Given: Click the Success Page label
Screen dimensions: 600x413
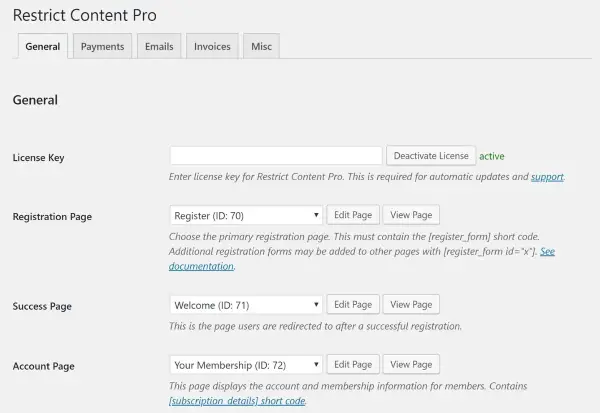Looking at the screenshot, I should pos(42,306).
